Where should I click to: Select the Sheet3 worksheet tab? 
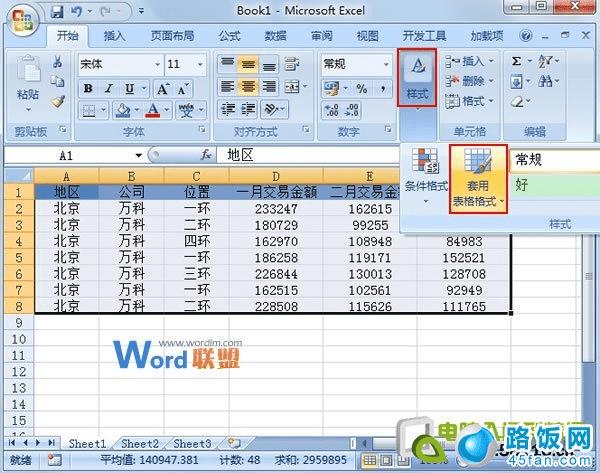(x=192, y=444)
